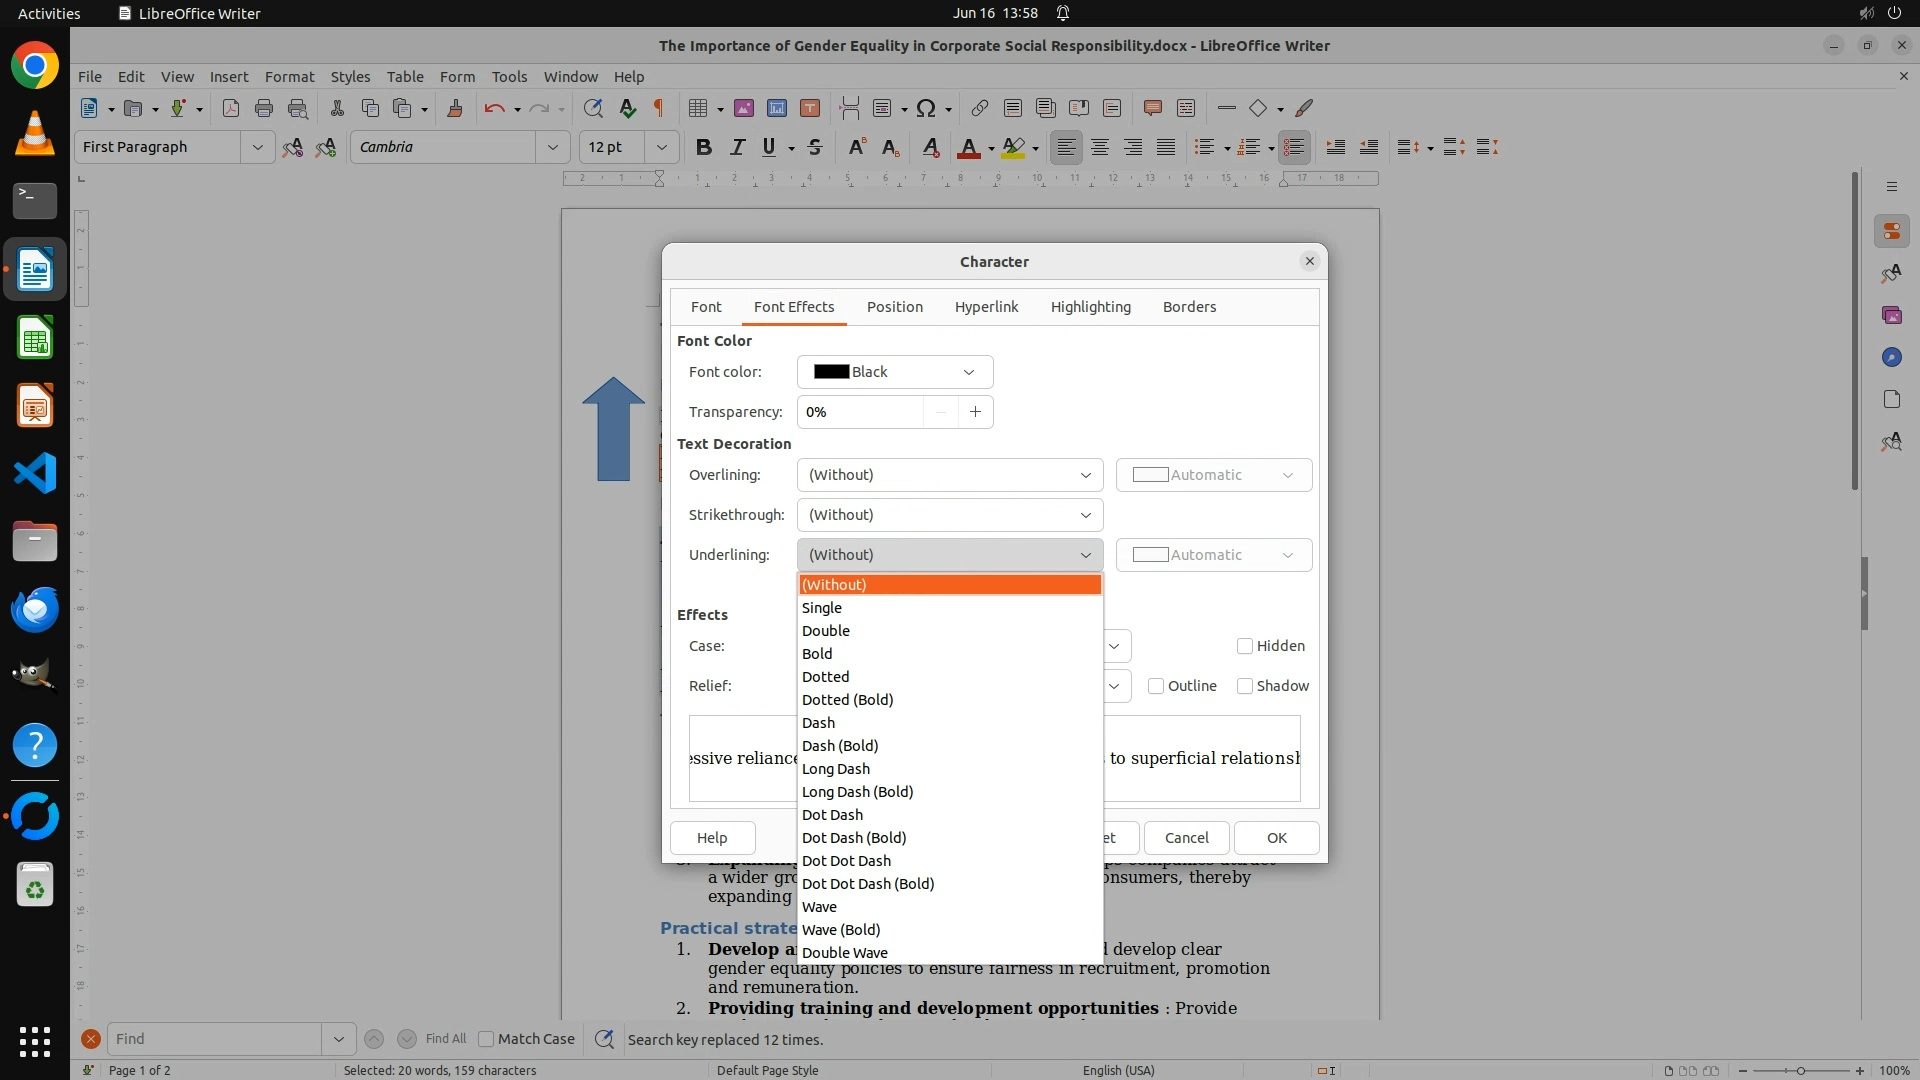Click the print icon in toolbar

coord(264,108)
